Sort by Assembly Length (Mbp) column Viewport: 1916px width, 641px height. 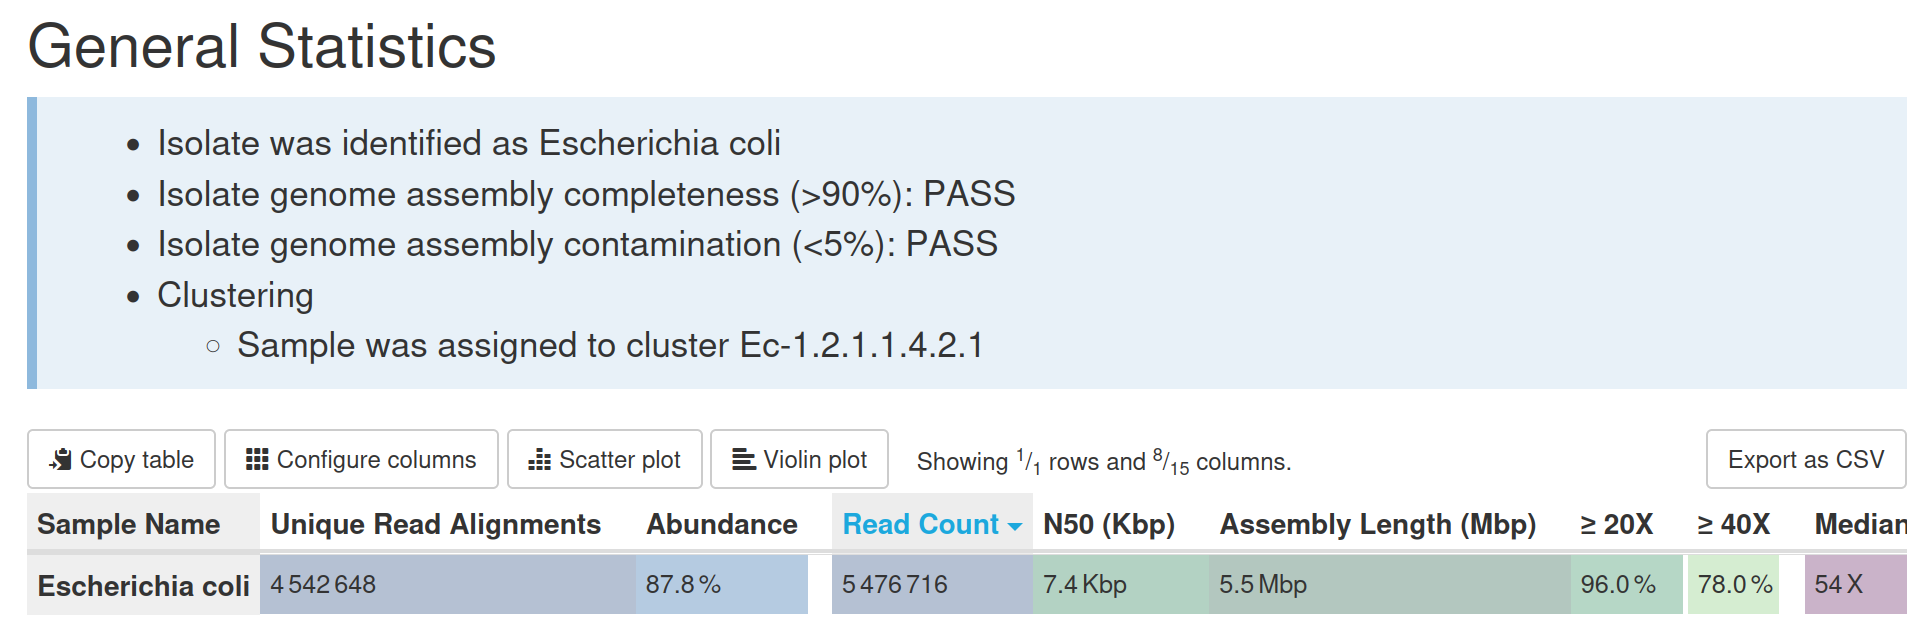[1378, 524]
